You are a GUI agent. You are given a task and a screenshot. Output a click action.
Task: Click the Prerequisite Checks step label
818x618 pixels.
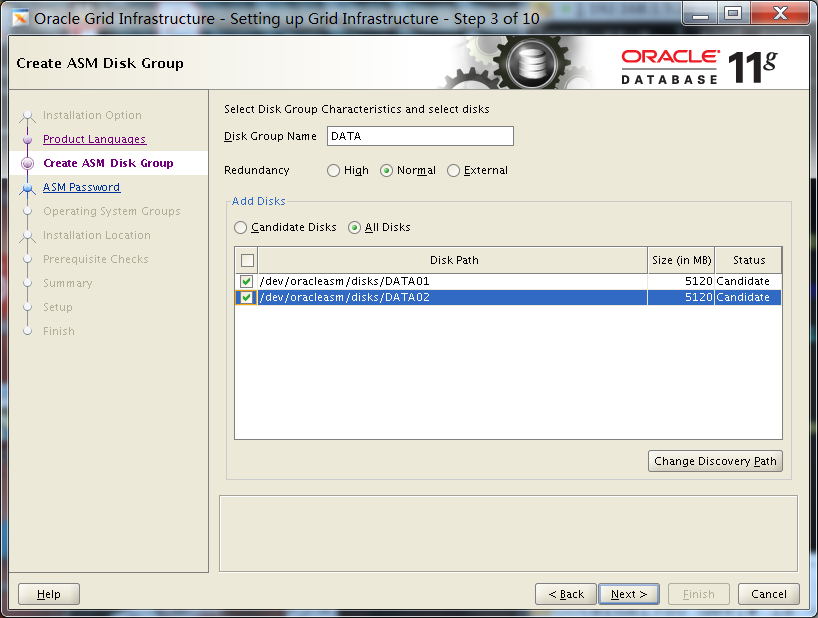pyautogui.click(x=95, y=259)
